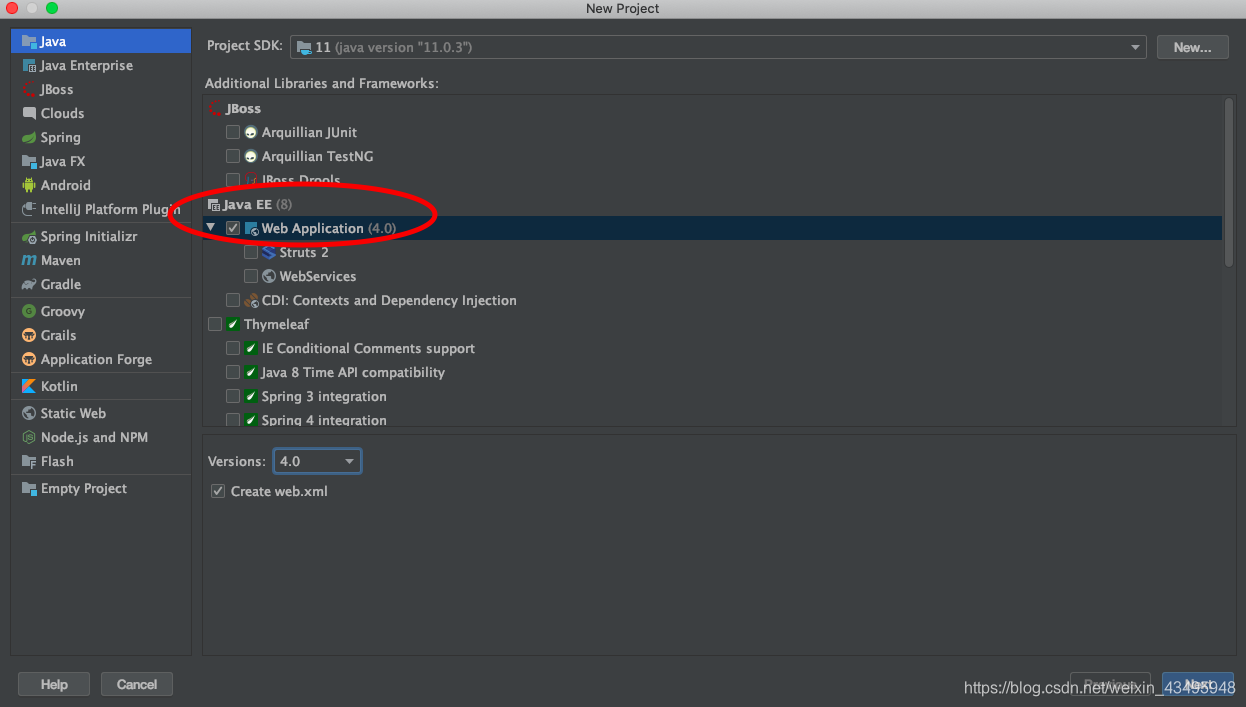Collapse the Web Application tree node

pos(211,228)
